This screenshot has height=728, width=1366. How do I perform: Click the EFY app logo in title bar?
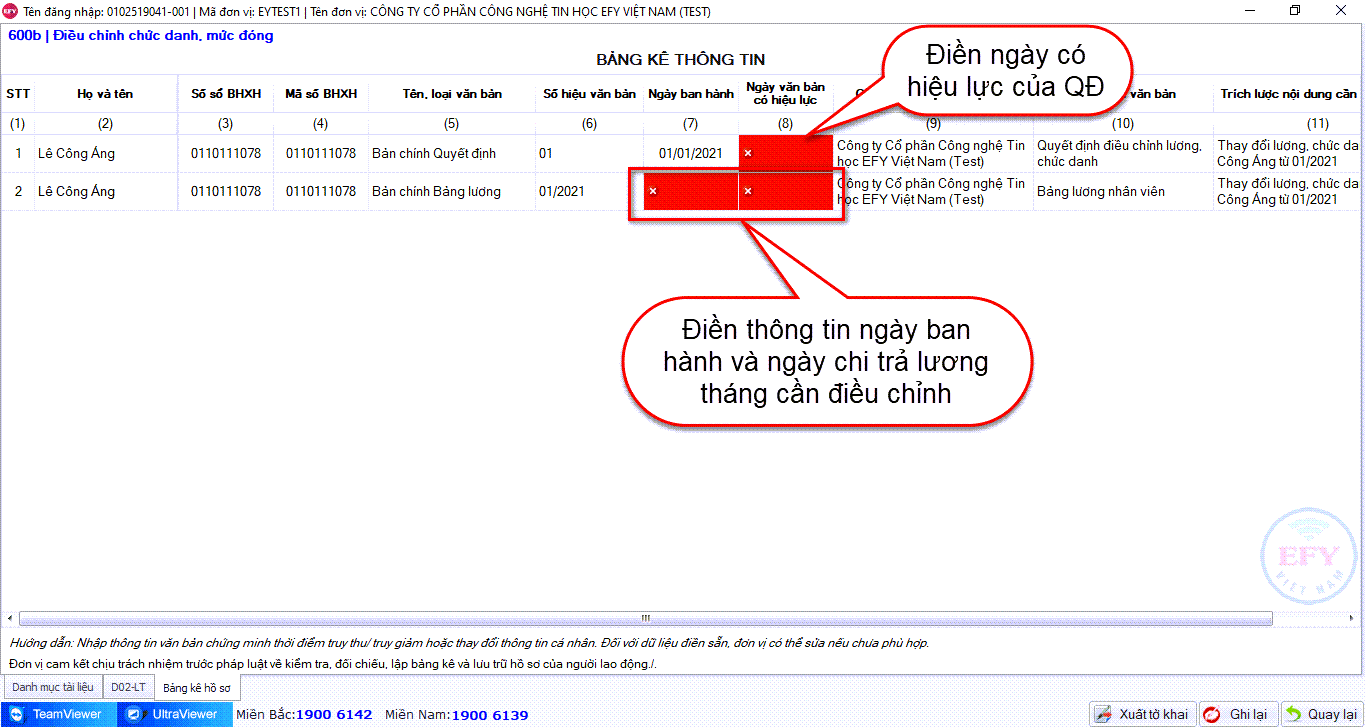pos(11,11)
